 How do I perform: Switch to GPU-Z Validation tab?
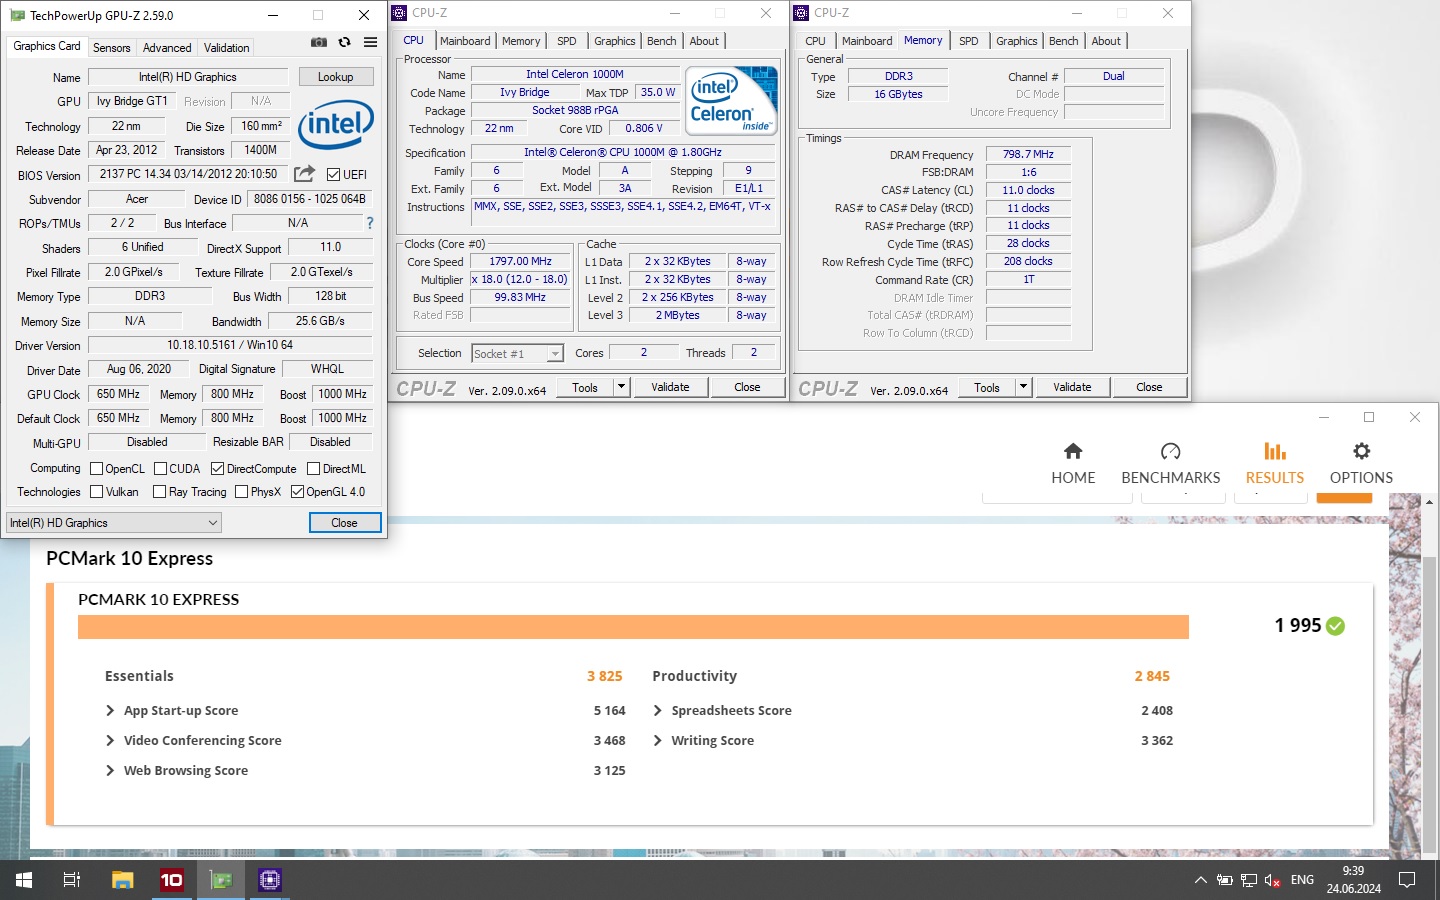(227, 48)
